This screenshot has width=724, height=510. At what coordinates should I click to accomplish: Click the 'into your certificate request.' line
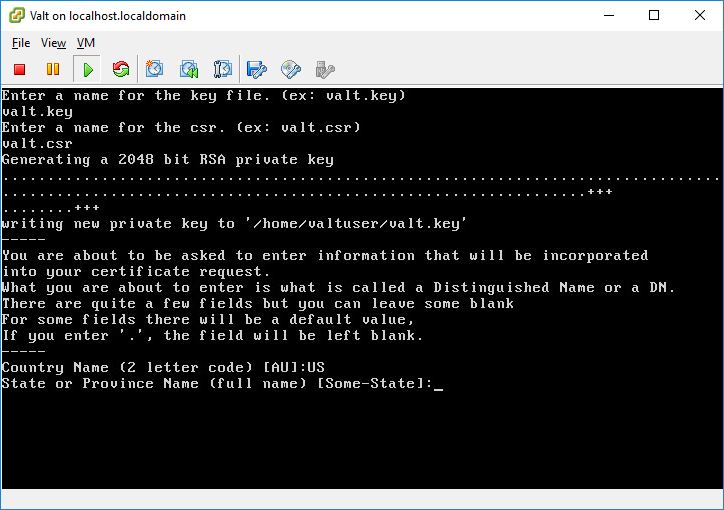[136, 272]
